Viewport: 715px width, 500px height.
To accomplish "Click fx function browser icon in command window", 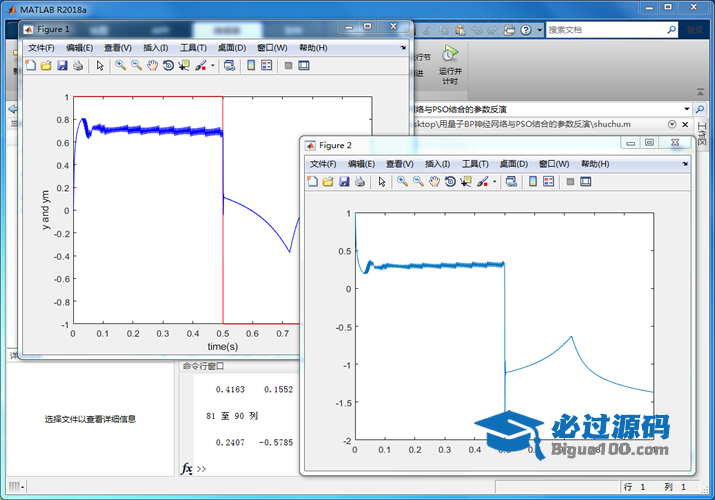I will point(187,469).
